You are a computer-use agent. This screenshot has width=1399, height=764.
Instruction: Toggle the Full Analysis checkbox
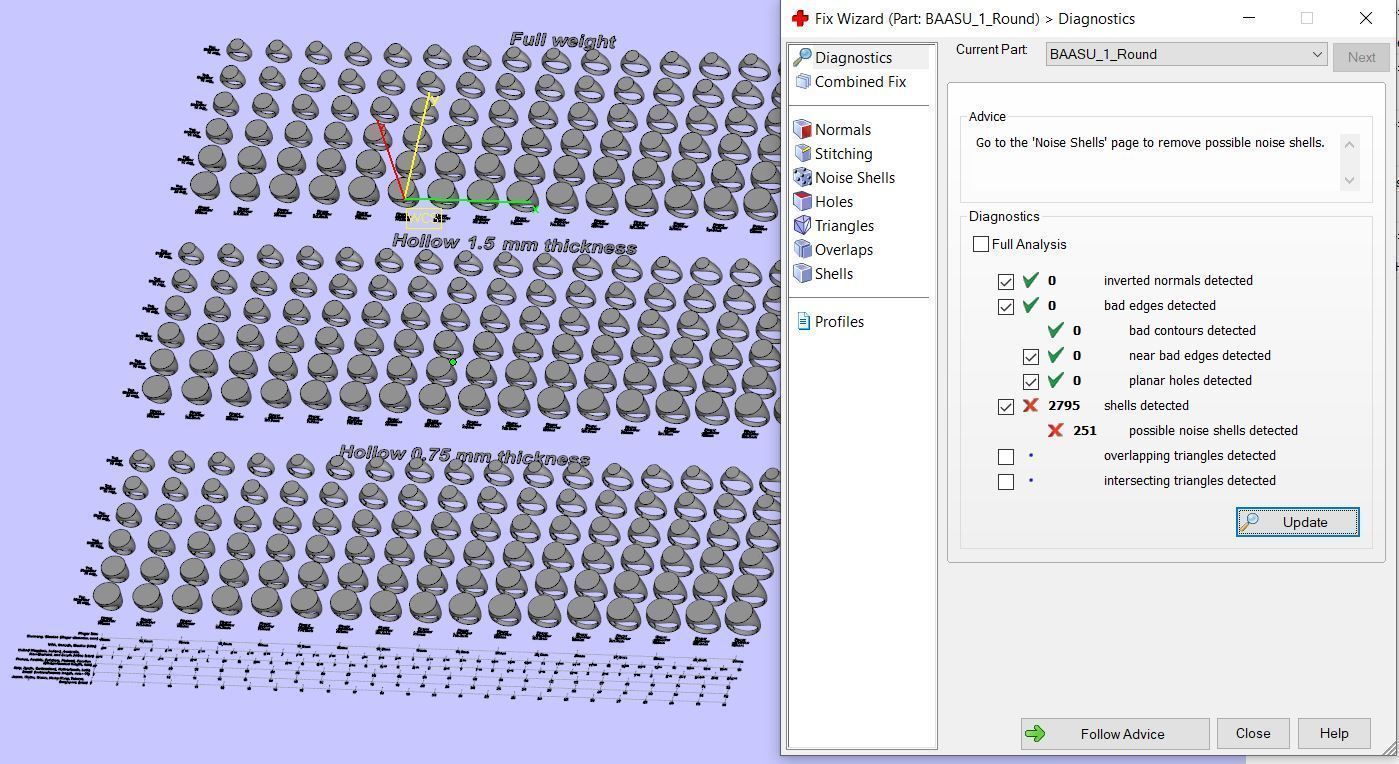(981, 244)
